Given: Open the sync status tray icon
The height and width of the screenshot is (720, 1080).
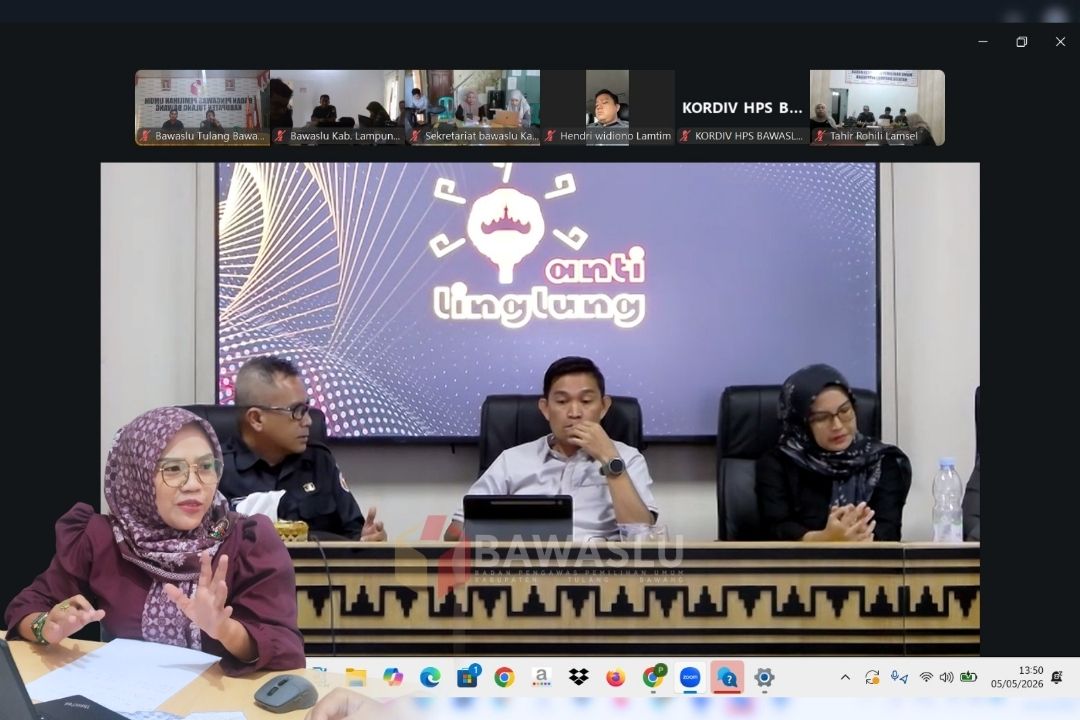Looking at the screenshot, I should click(x=872, y=678).
